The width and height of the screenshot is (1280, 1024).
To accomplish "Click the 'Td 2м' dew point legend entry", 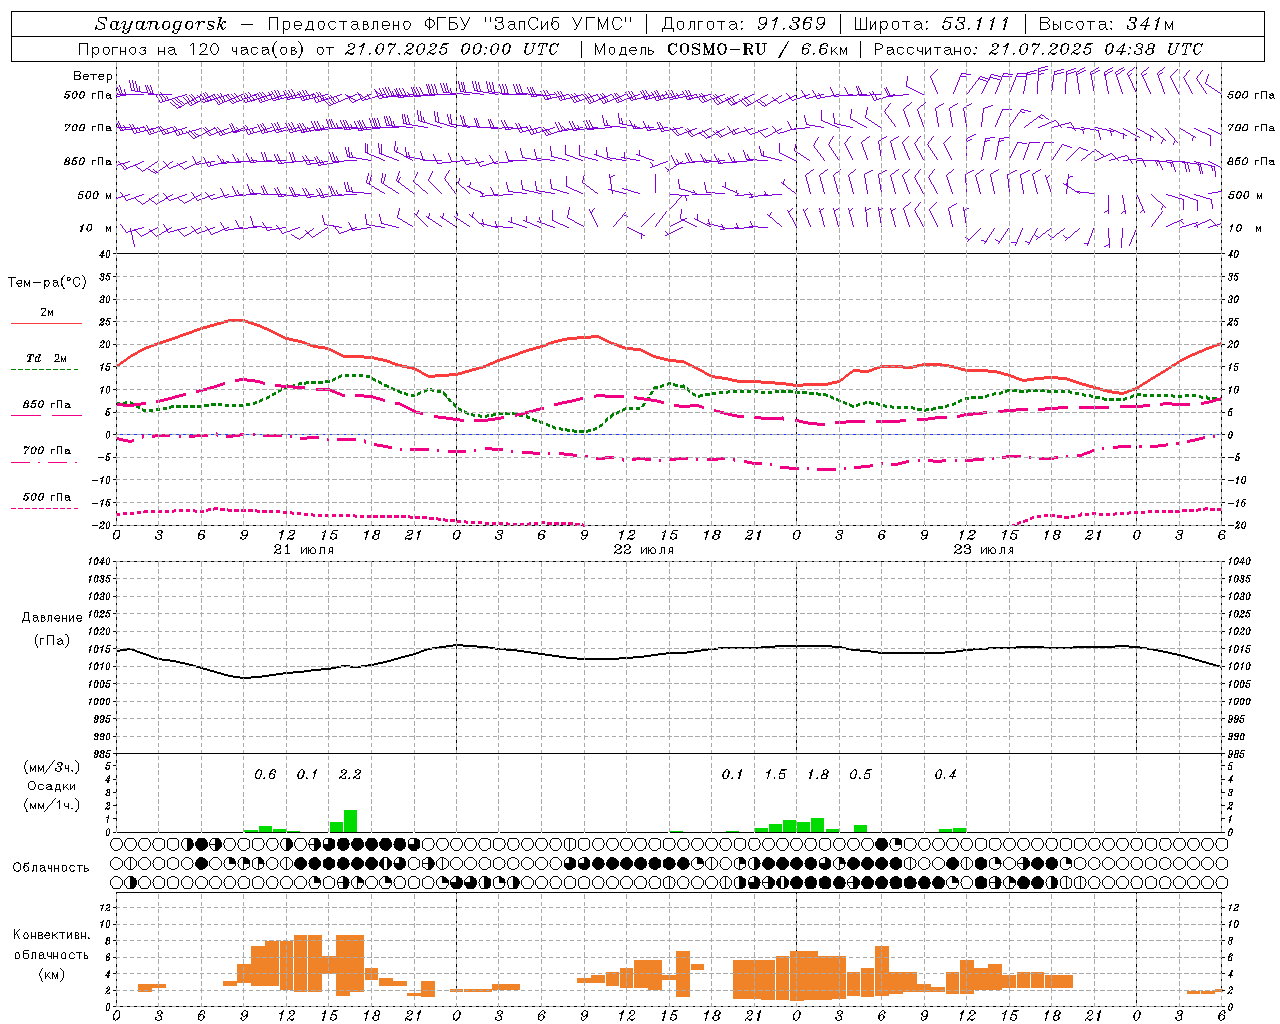I will tap(47, 358).
